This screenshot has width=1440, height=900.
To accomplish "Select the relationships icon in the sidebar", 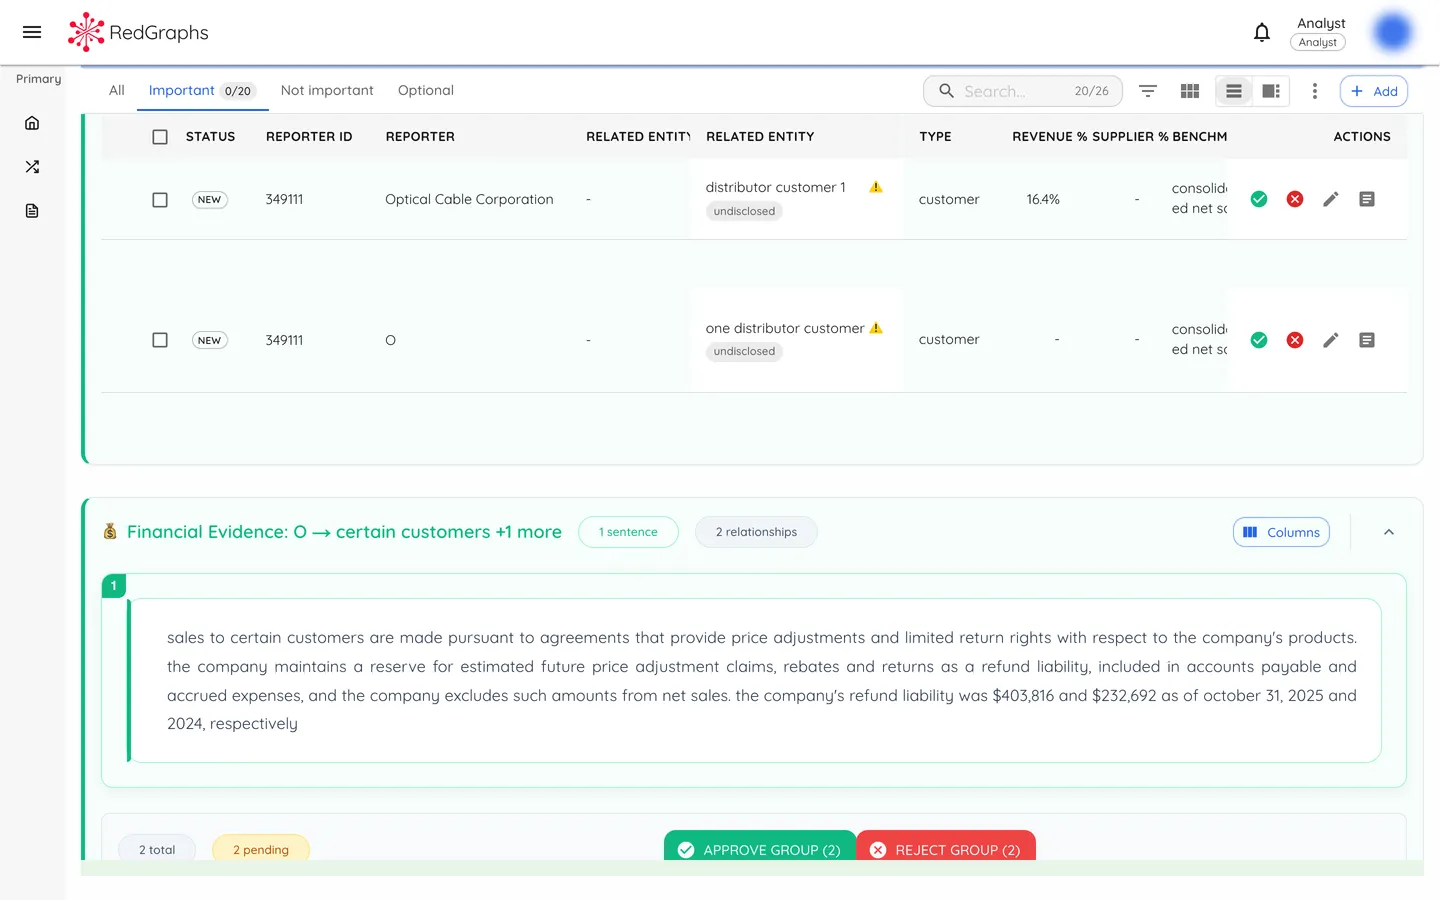I will (x=31, y=166).
